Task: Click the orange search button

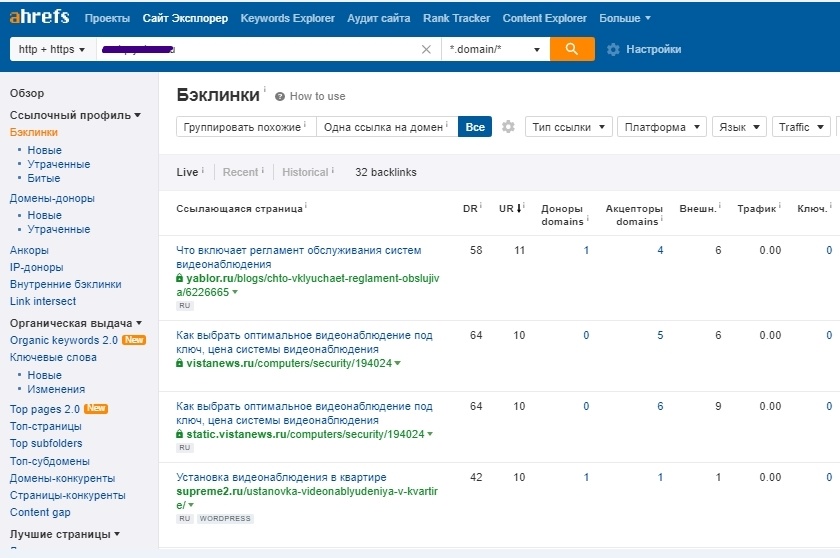Action: (x=573, y=49)
